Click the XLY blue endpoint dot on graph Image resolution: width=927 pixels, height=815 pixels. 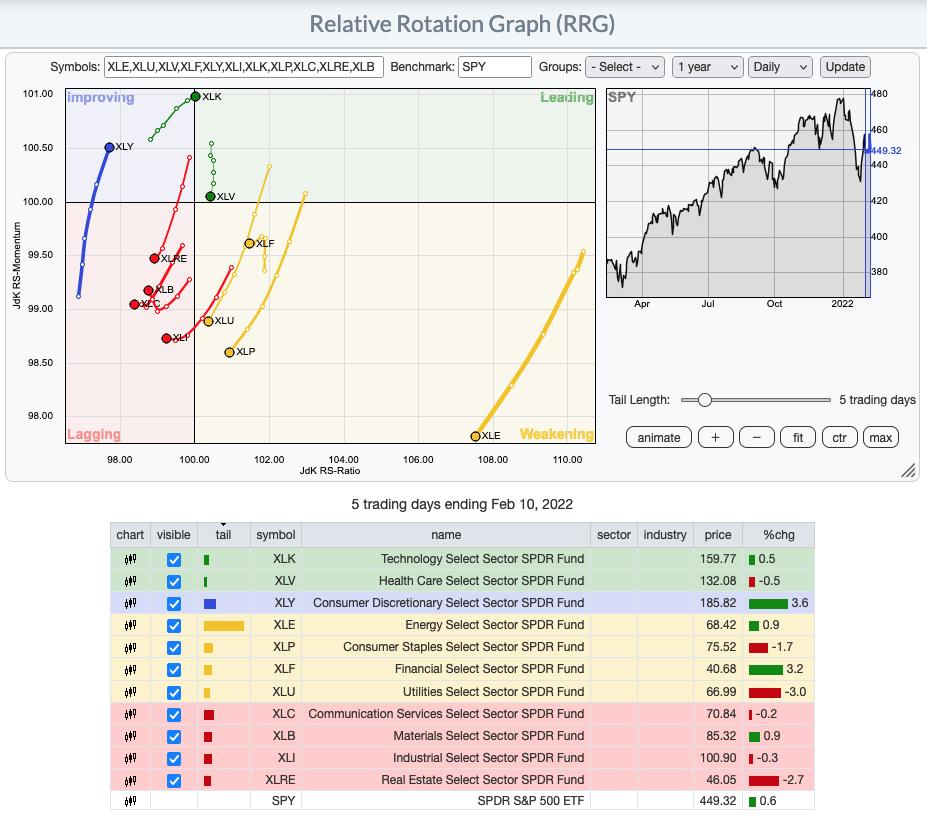click(109, 147)
